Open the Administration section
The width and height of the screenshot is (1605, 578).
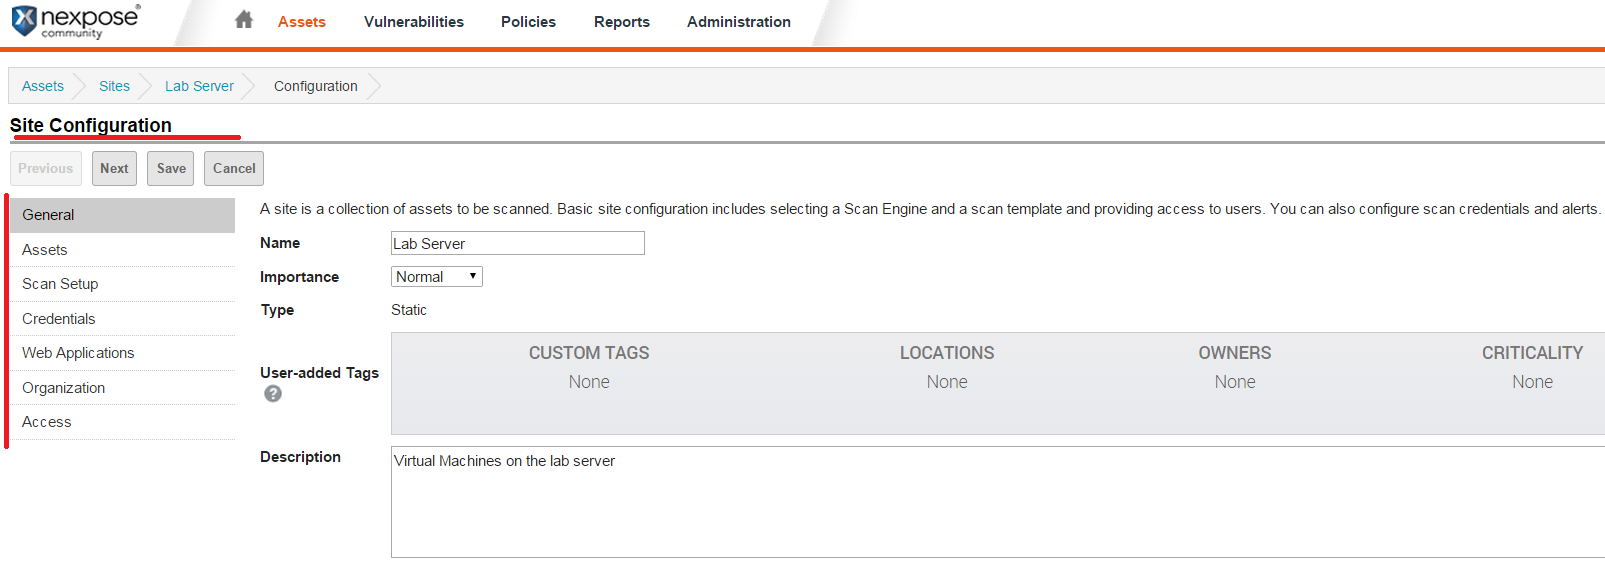pos(738,22)
